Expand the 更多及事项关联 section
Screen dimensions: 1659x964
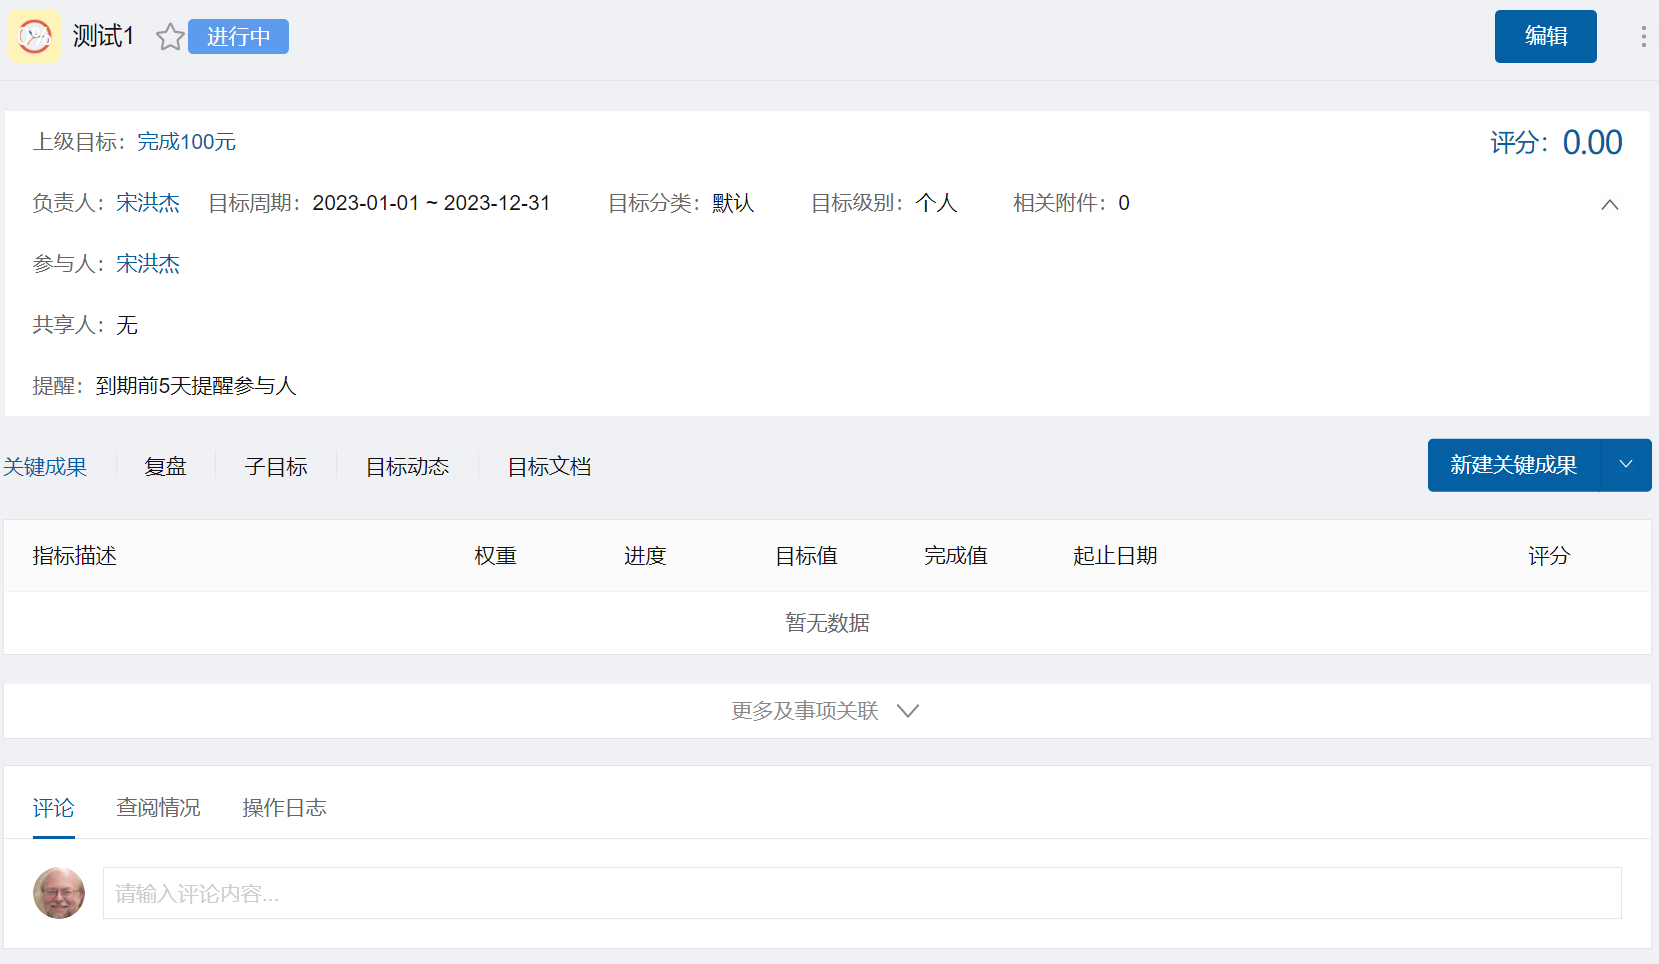[826, 711]
